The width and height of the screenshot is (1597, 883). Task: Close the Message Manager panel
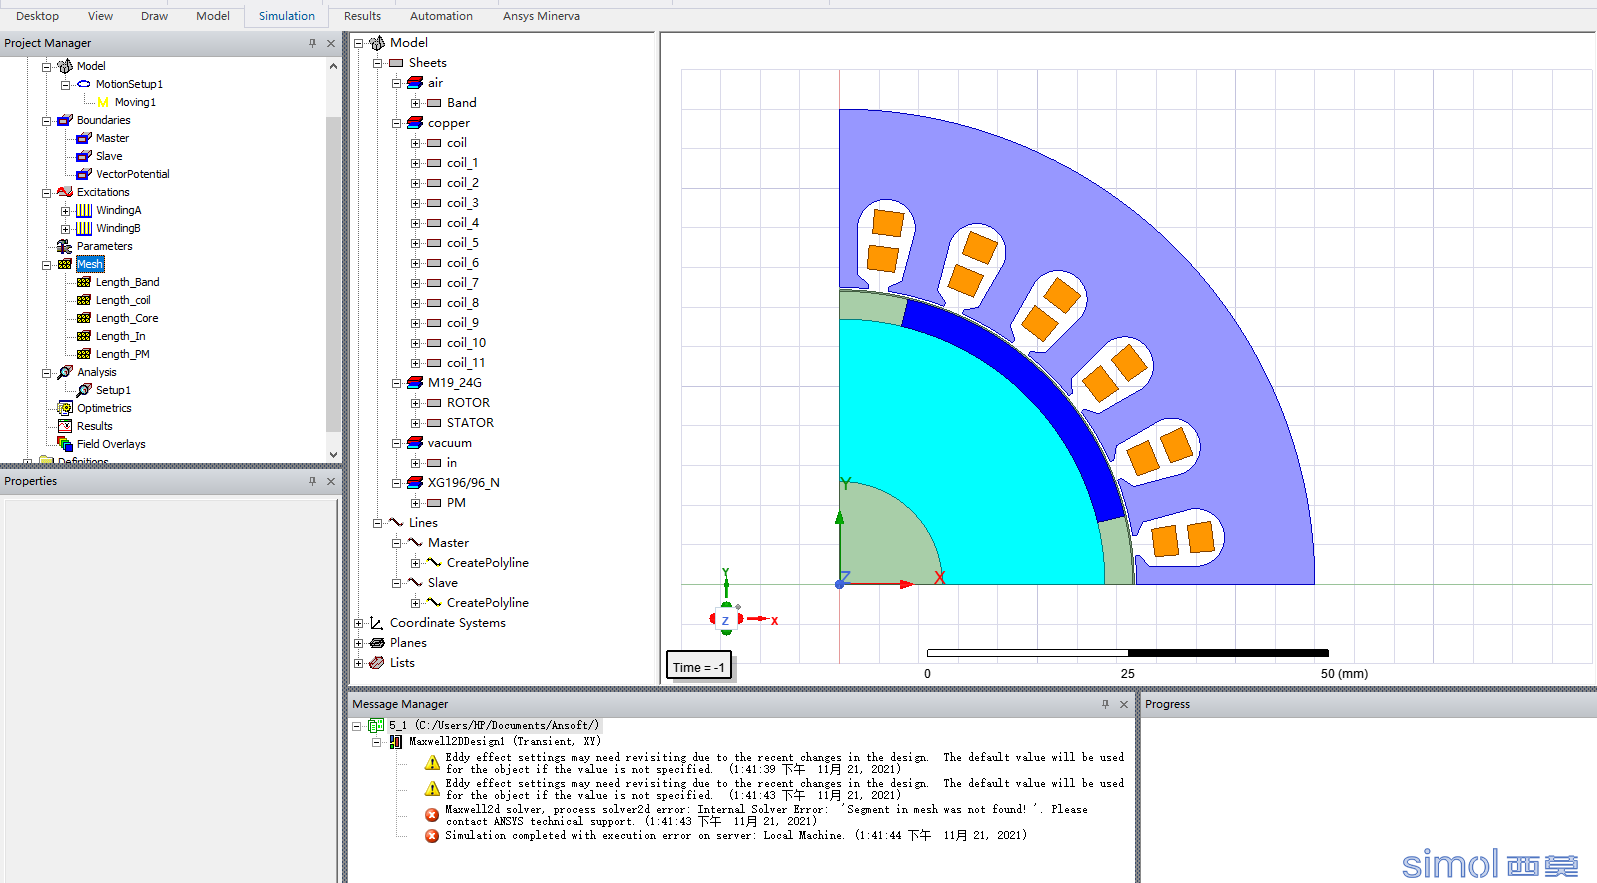(1124, 704)
